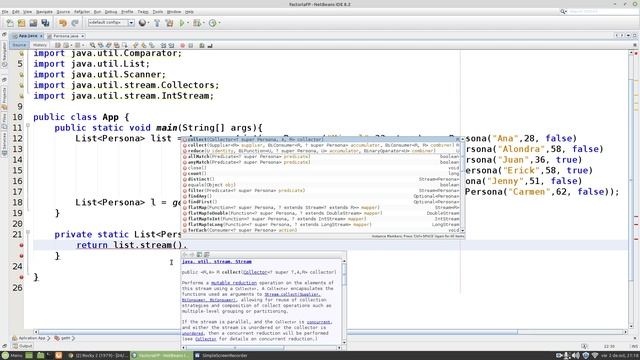Click the hint bulb beside the Scanner import

pyautogui.click(x=21, y=75)
